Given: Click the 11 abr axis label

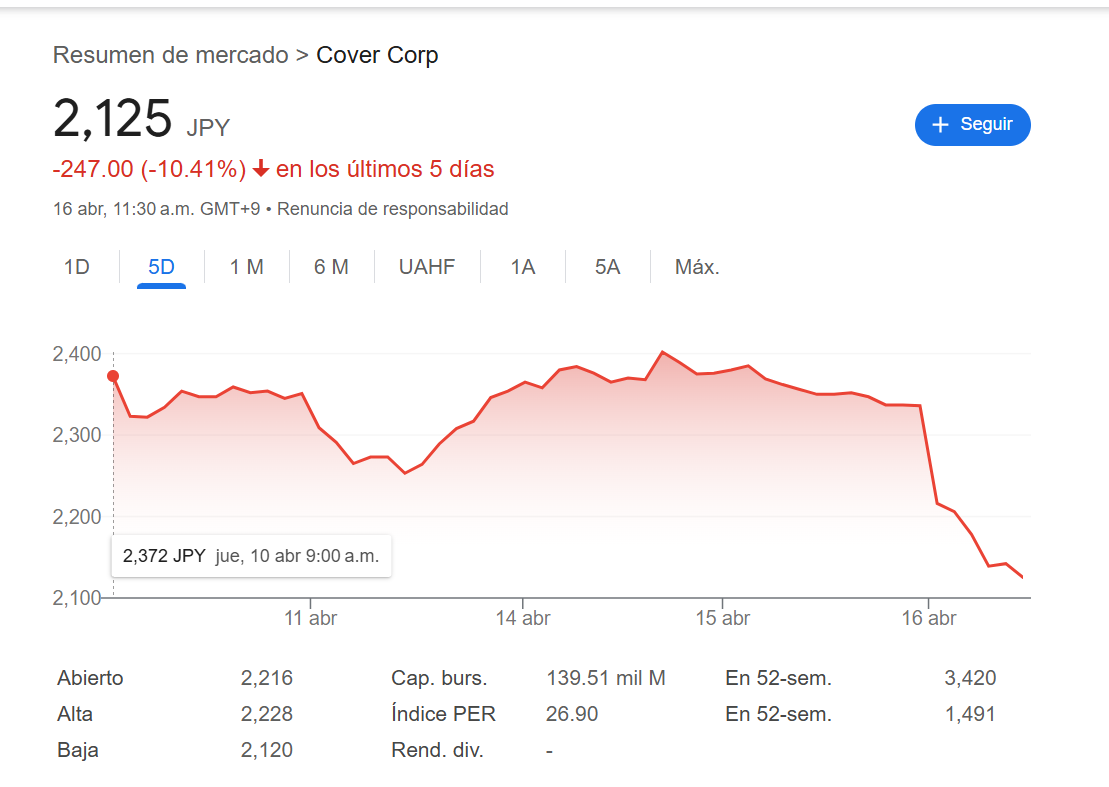Looking at the screenshot, I should 310,619.
